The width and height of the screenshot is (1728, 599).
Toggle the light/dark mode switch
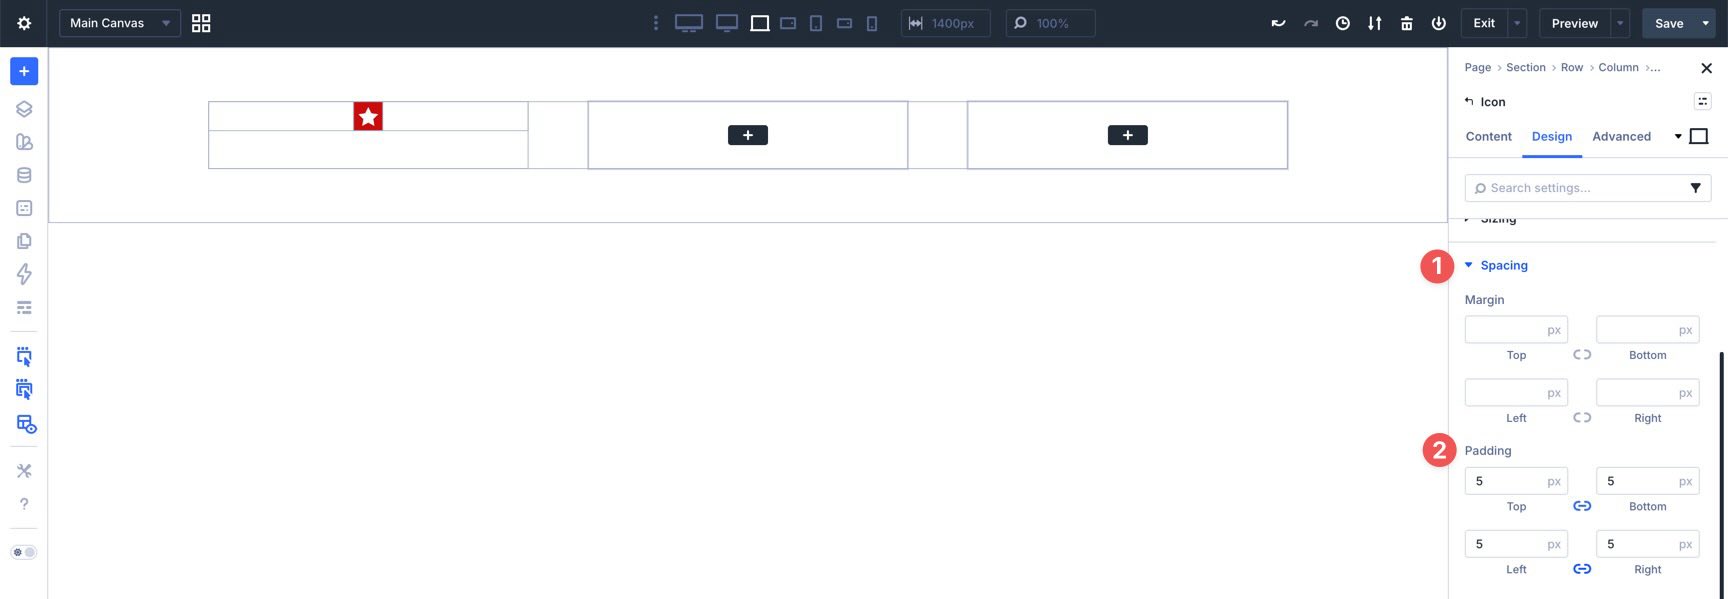click(24, 552)
